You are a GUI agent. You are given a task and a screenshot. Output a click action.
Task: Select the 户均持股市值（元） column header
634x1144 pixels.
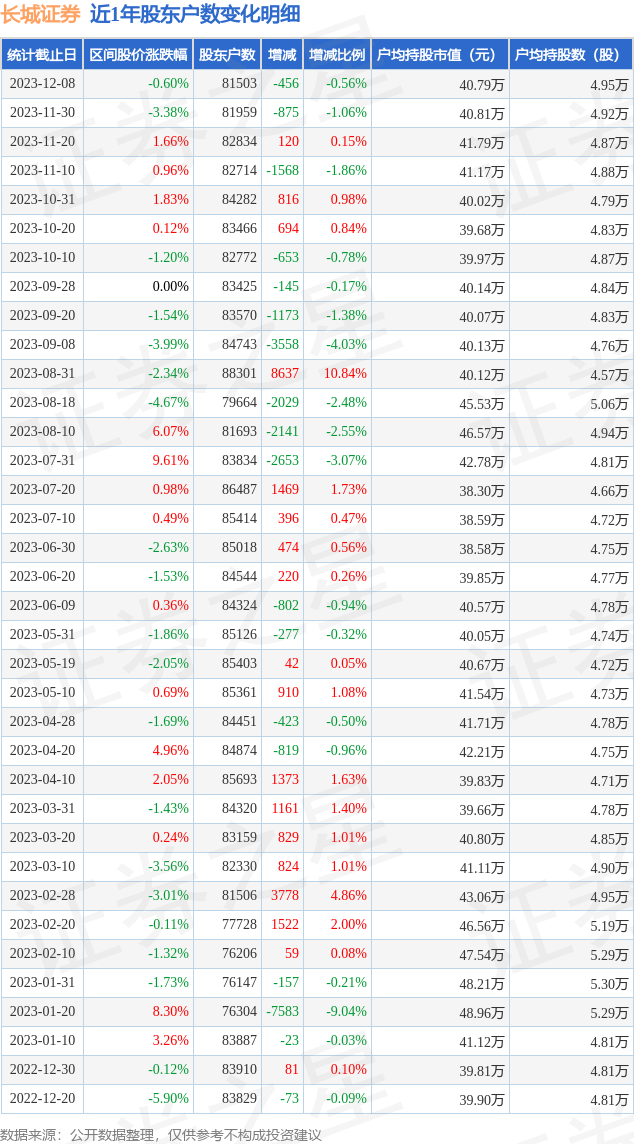click(439, 55)
